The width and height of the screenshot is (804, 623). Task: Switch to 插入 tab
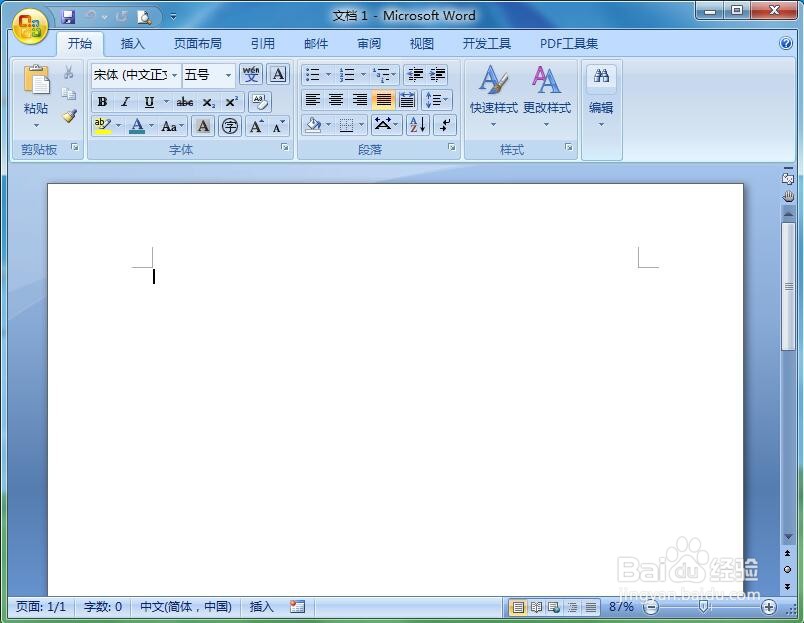pos(133,44)
